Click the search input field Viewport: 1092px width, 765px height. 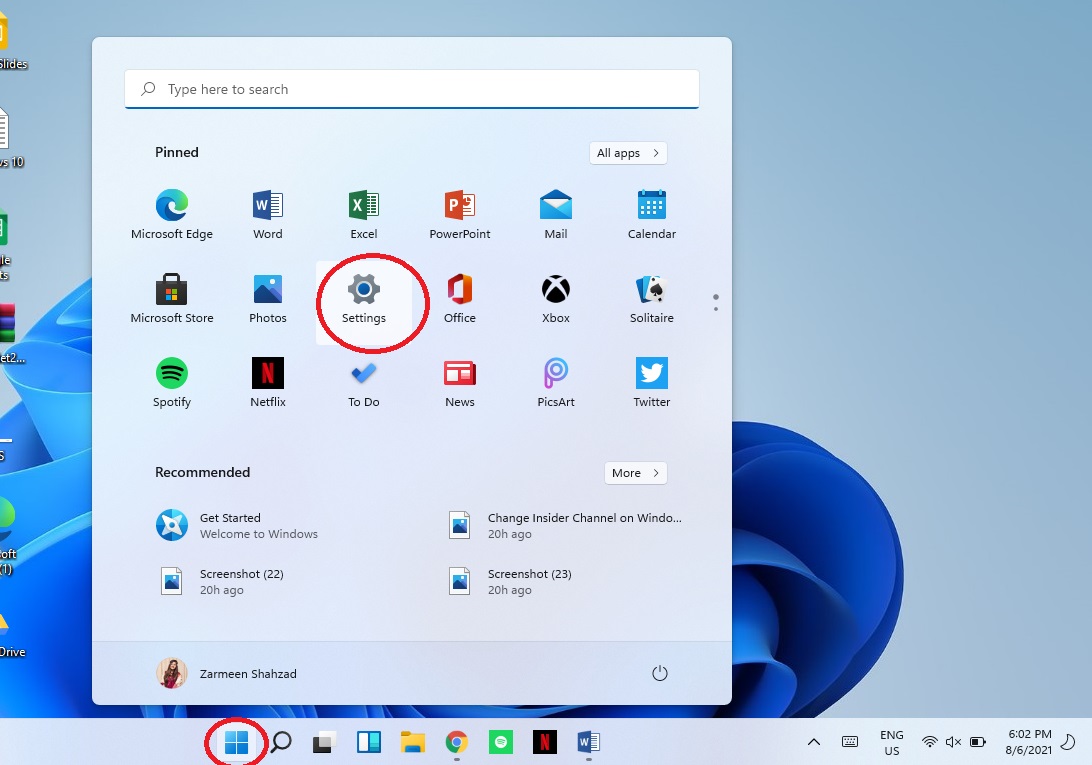tap(412, 89)
